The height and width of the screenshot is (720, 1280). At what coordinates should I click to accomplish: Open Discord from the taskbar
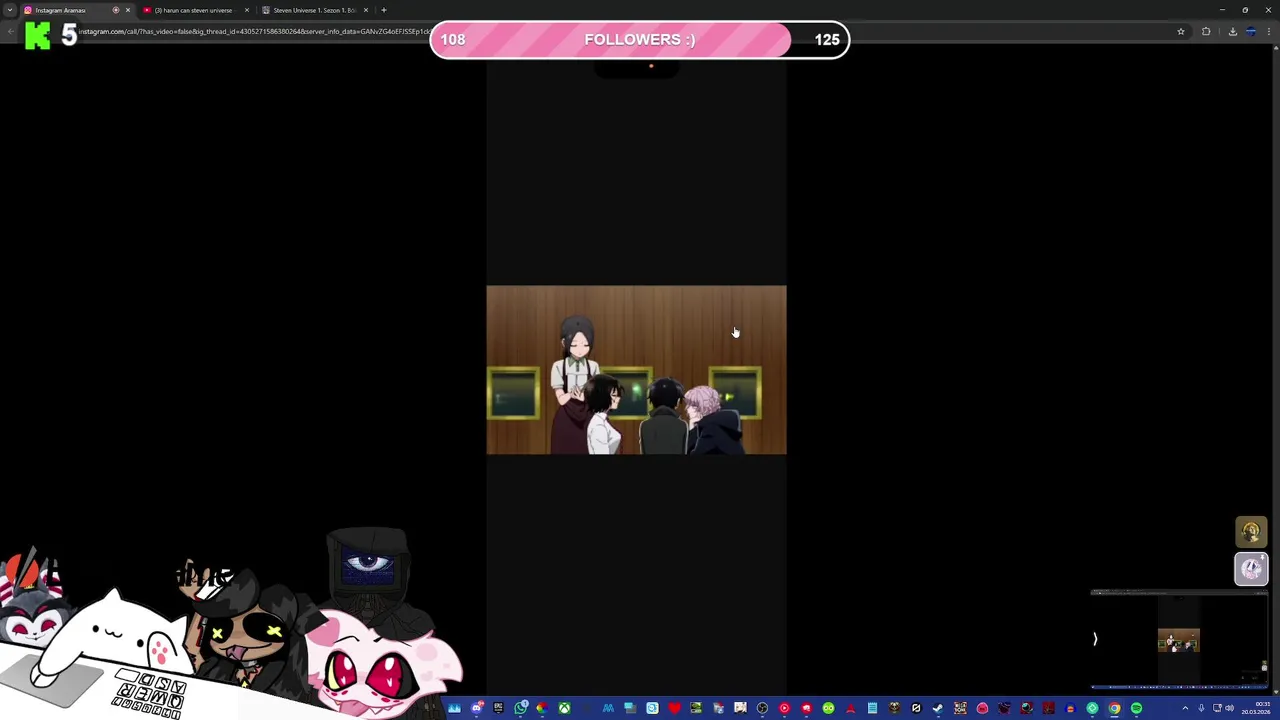[476, 708]
